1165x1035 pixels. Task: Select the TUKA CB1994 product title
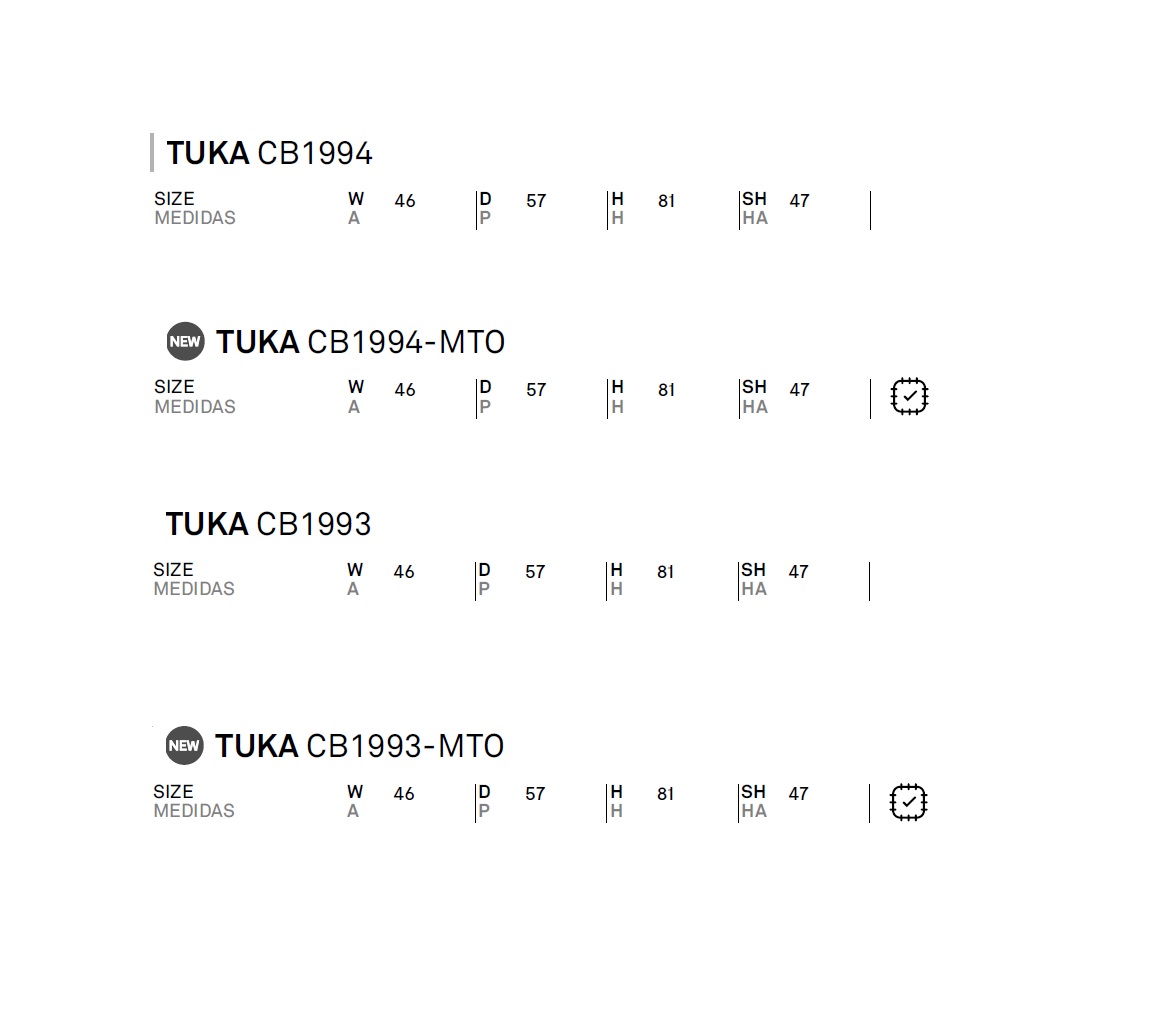click(x=269, y=153)
